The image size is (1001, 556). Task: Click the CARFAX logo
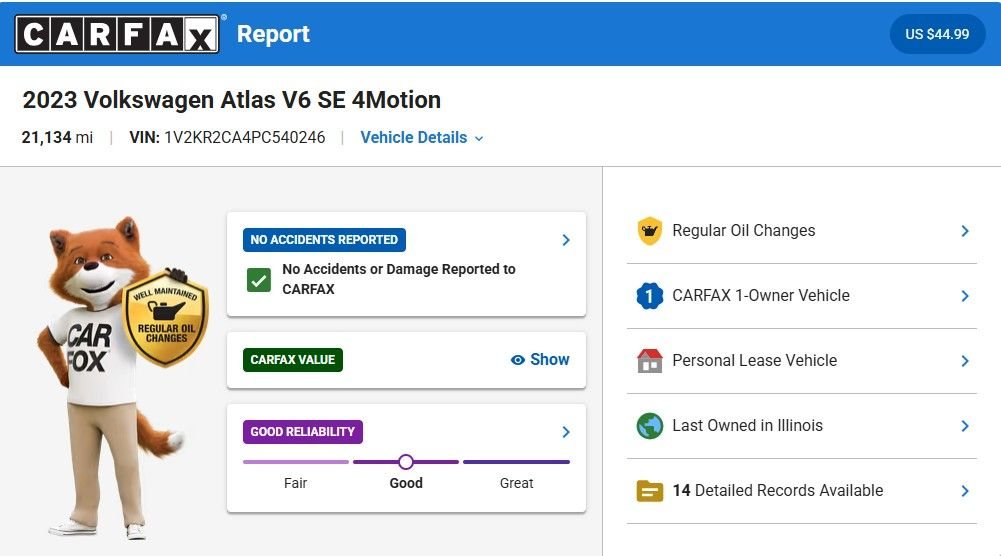coord(117,34)
